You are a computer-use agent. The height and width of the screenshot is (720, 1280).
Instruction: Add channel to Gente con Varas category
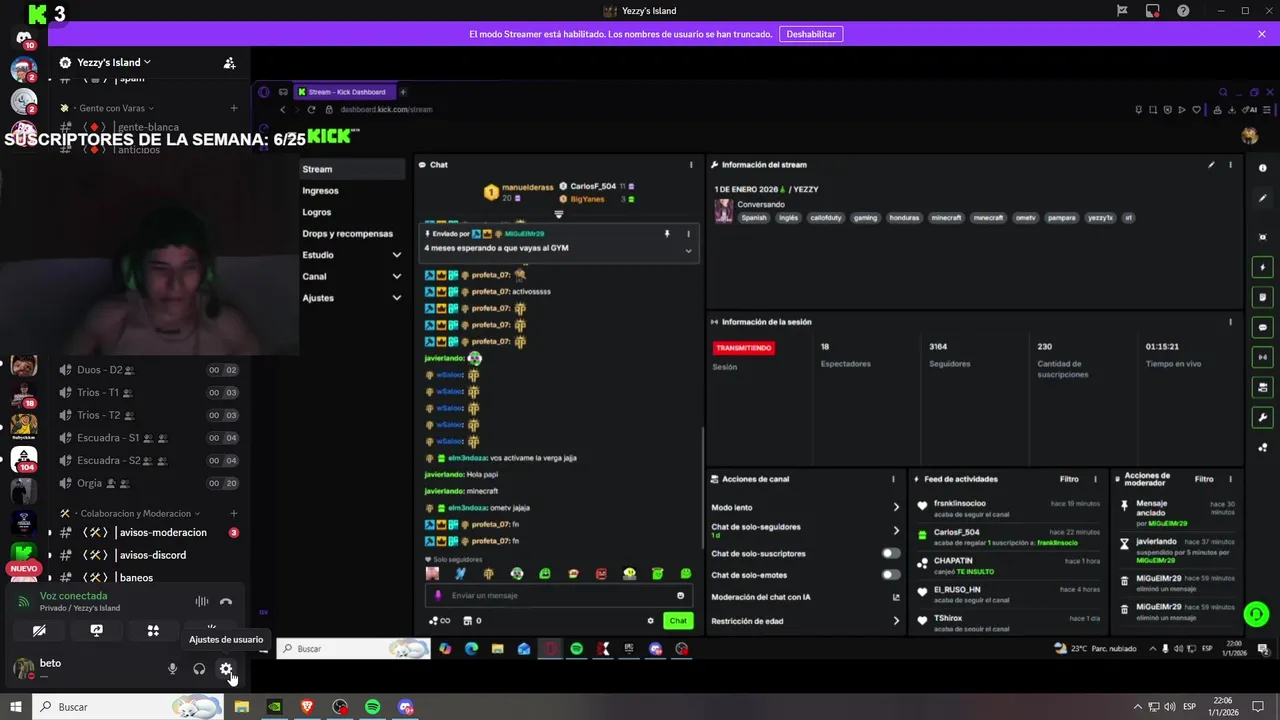click(x=234, y=108)
